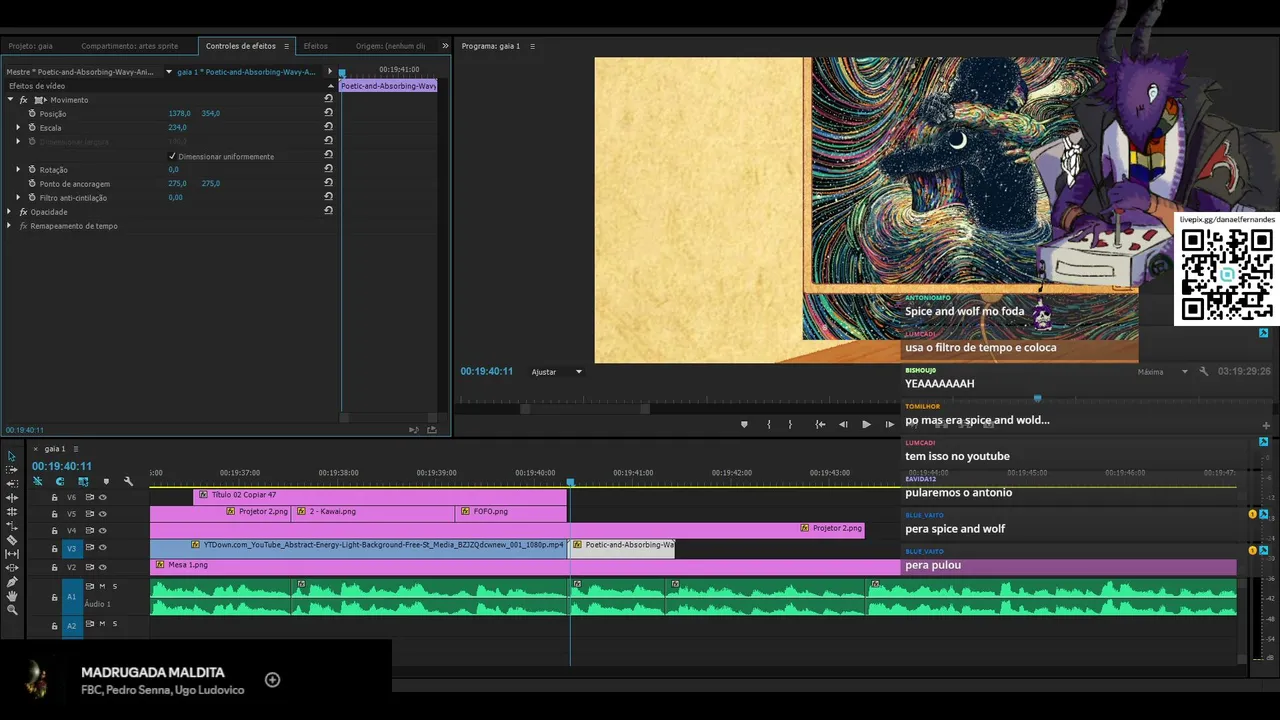Mute audio track A2

point(102,624)
